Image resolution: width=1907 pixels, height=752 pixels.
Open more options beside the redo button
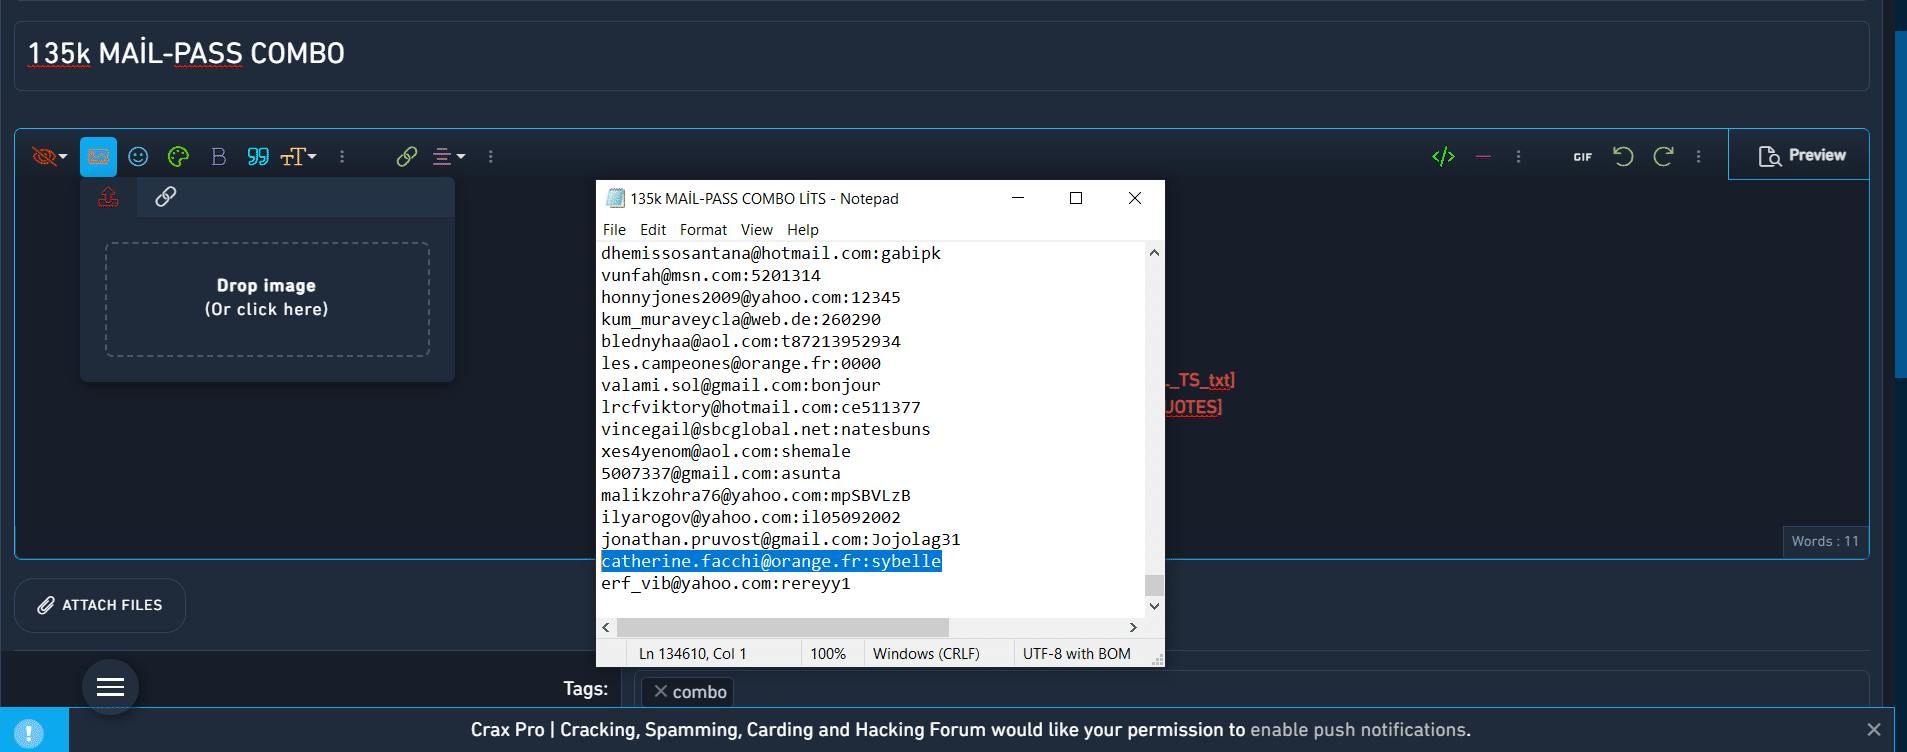point(1698,157)
